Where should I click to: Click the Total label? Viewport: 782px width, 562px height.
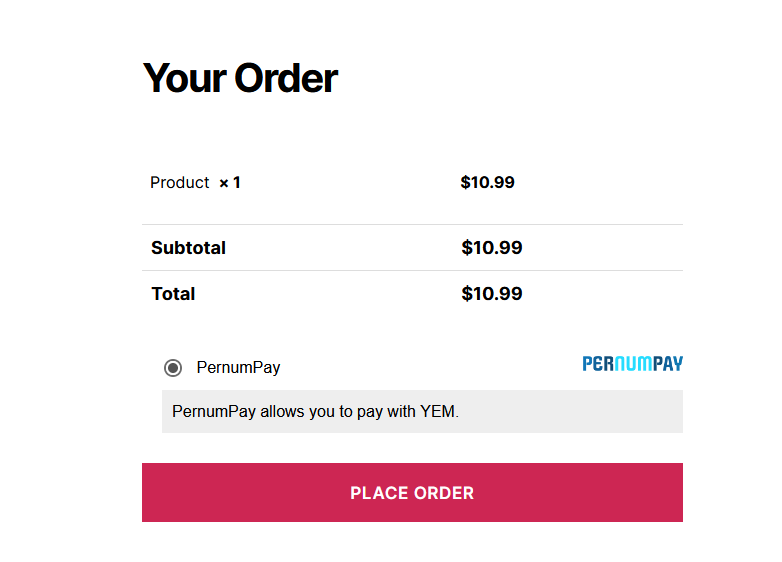click(x=173, y=294)
